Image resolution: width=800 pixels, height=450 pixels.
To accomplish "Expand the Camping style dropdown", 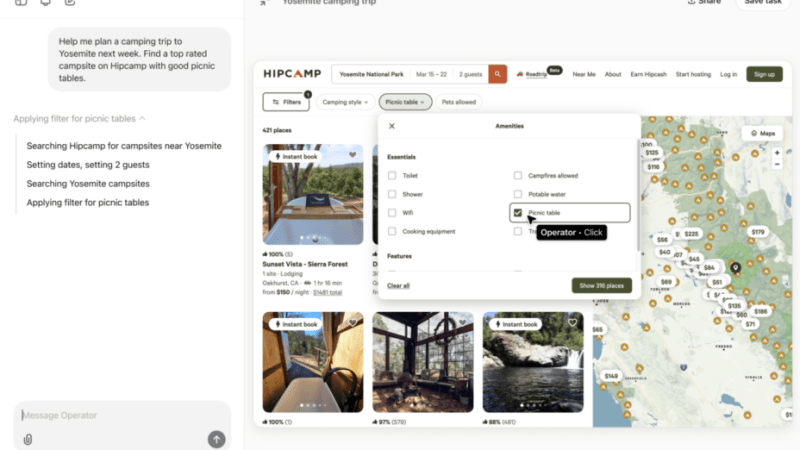I will click(346, 102).
